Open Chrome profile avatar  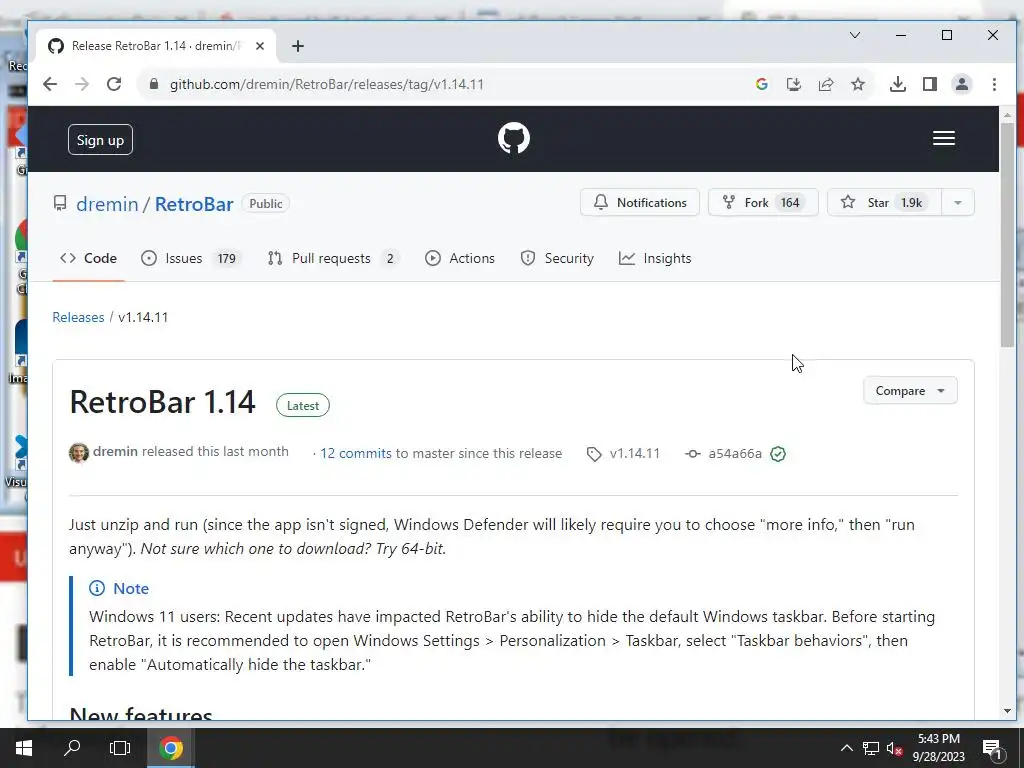[x=962, y=84]
